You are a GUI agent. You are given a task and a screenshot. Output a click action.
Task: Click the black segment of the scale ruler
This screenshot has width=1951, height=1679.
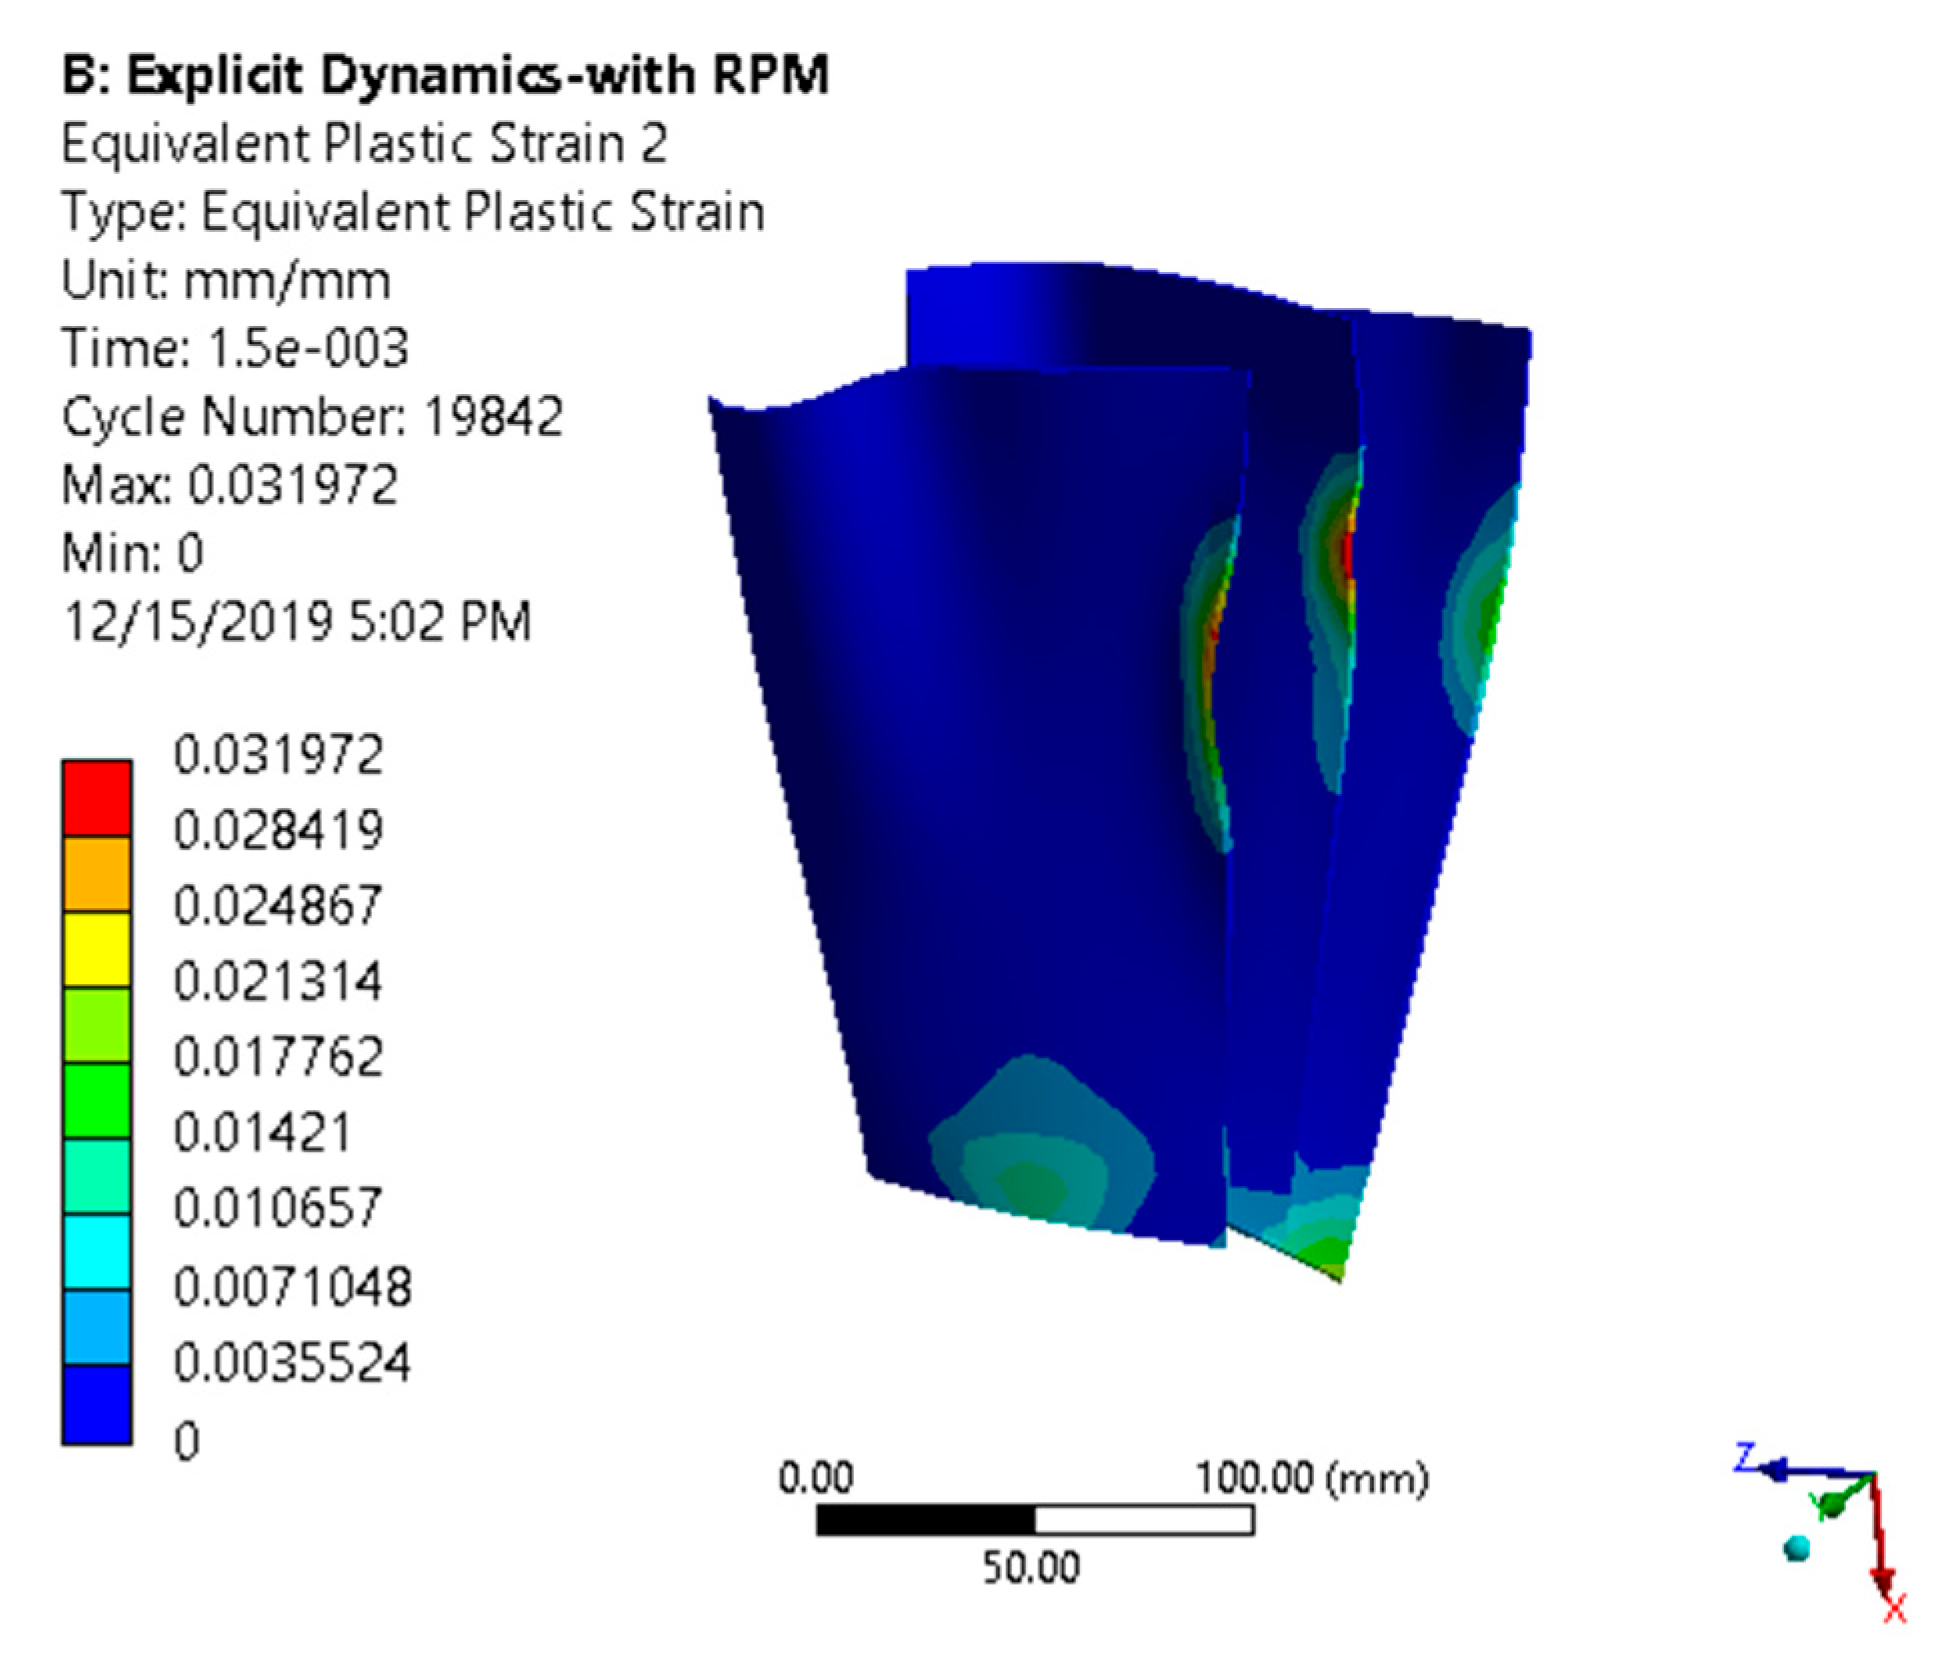point(925,1521)
